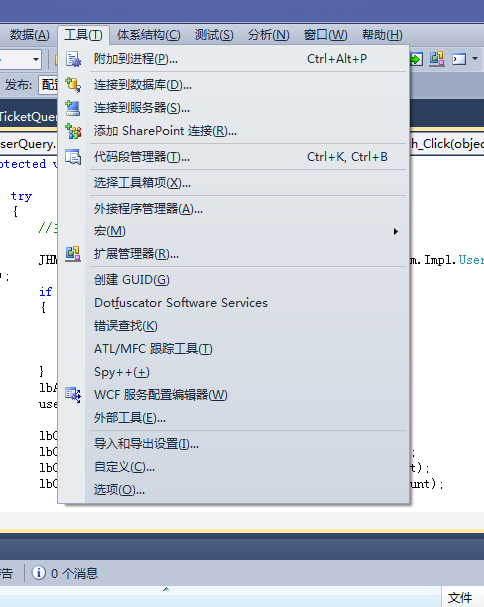Click the extension manager toolbar icon
The height and width of the screenshot is (607, 484).
(437, 59)
